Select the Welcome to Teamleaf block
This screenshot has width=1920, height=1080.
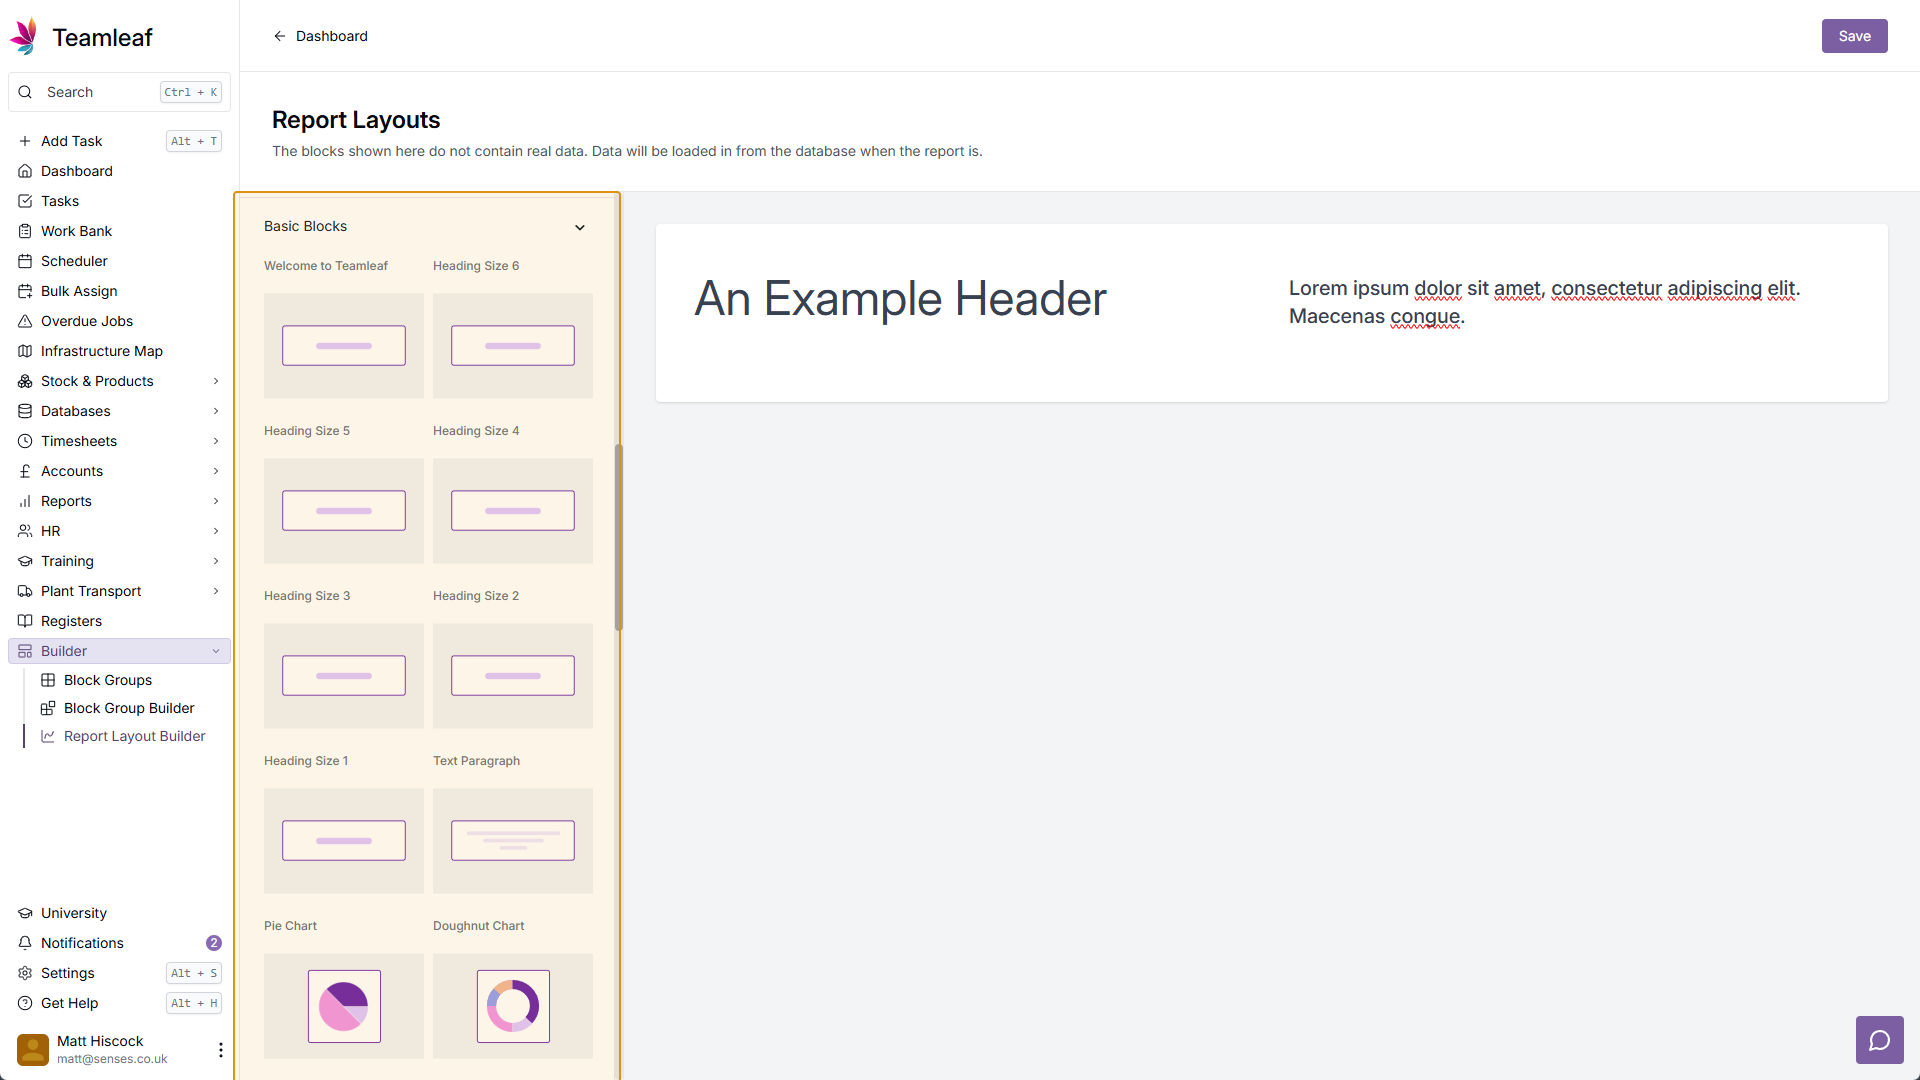pyautogui.click(x=344, y=345)
